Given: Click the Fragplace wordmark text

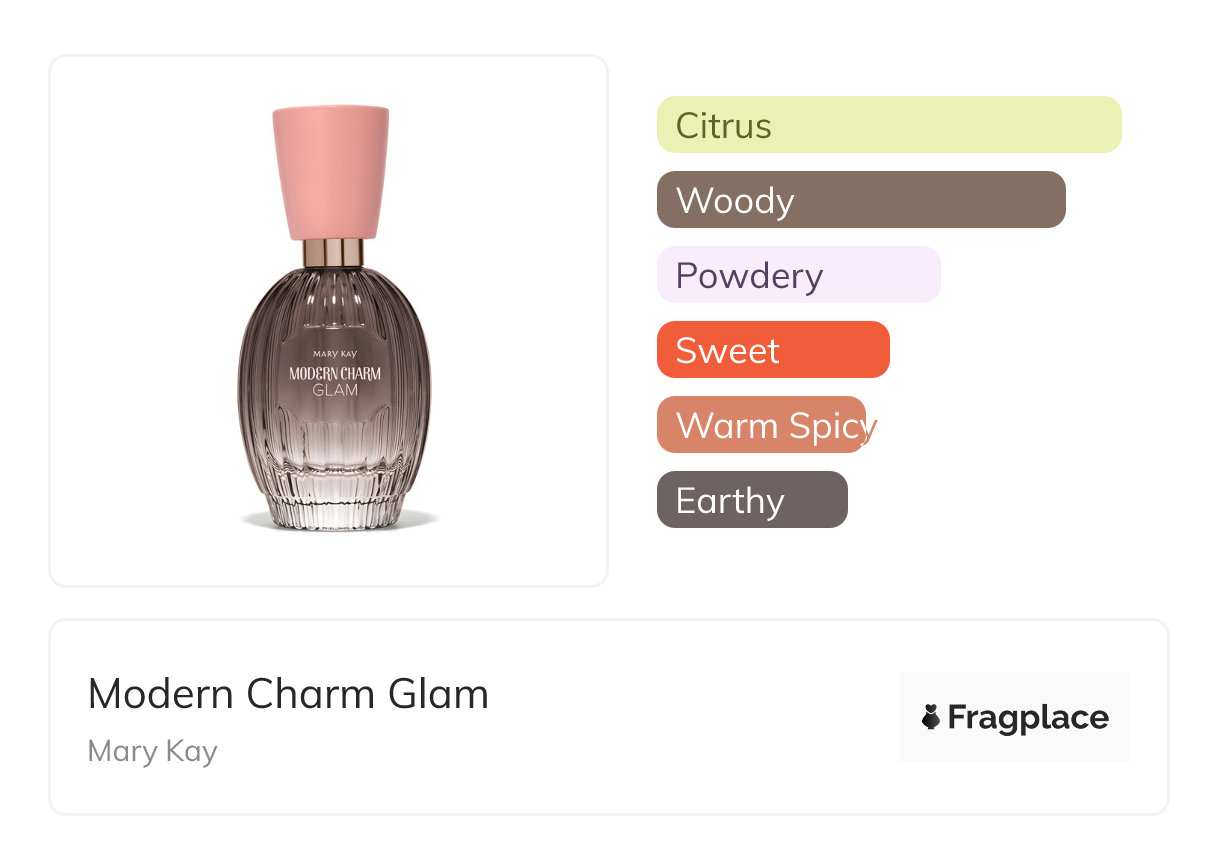Looking at the screenshot, I should [1028, 718].
